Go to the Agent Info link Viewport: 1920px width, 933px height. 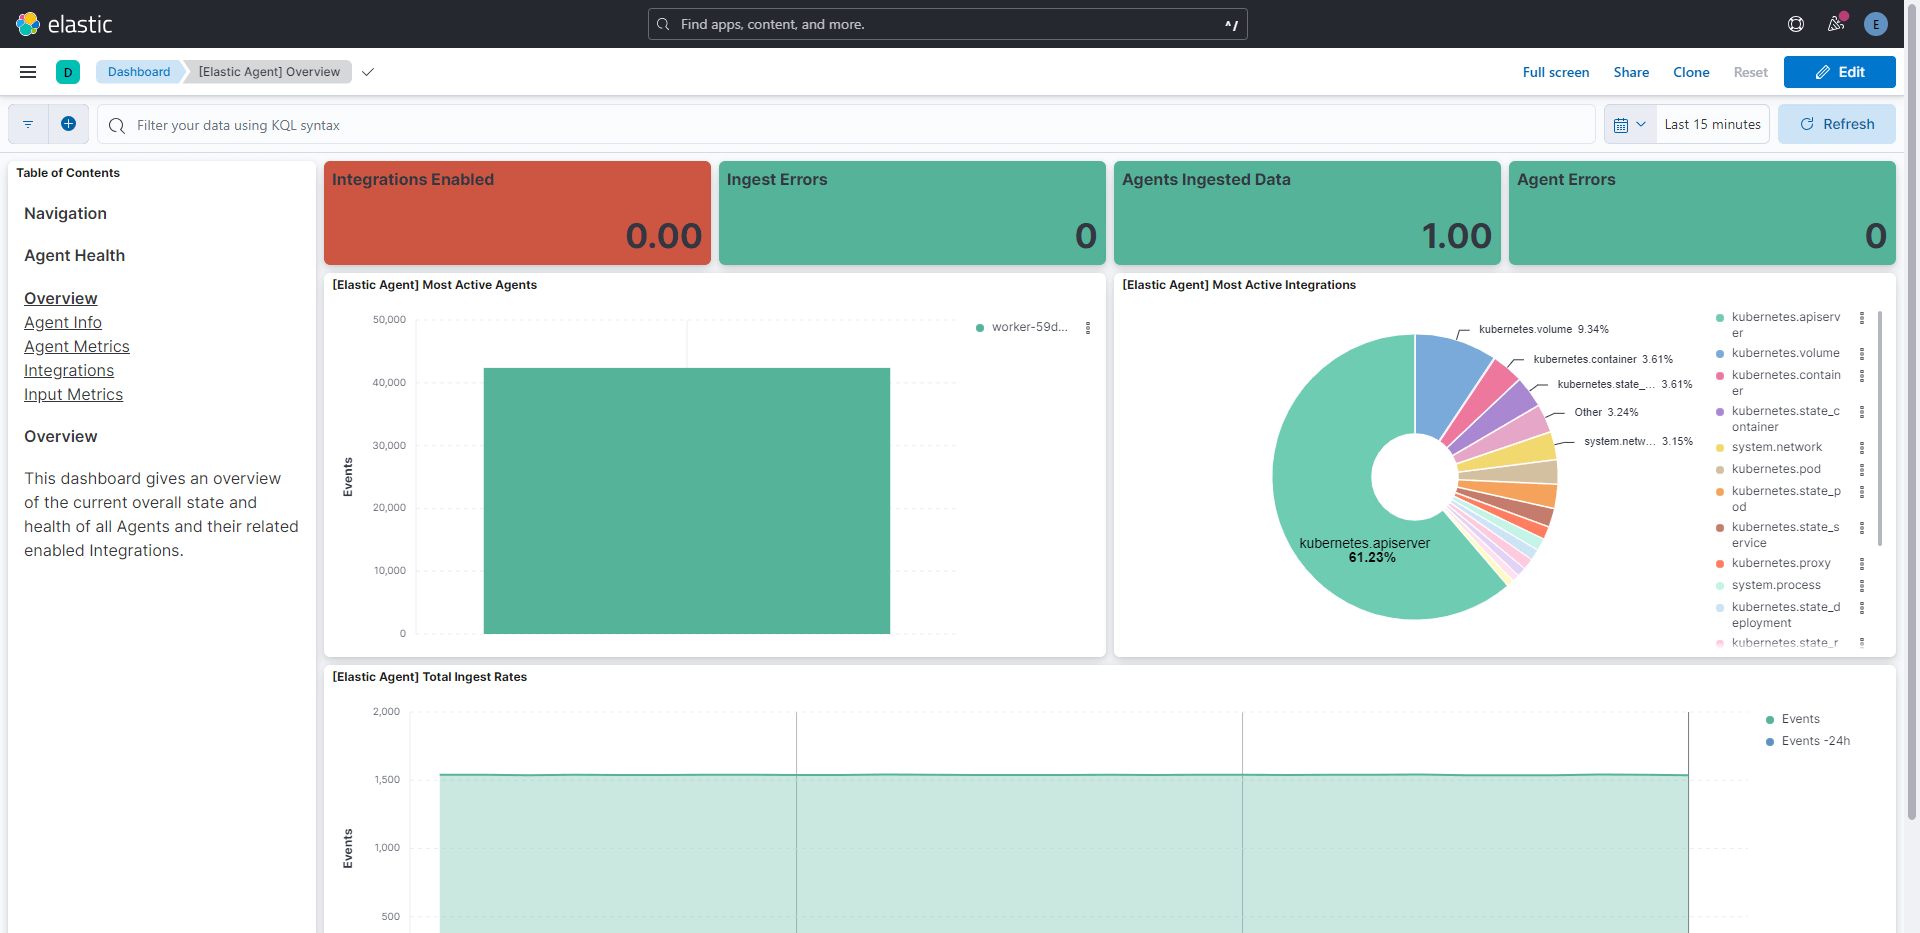pos(63,322)
